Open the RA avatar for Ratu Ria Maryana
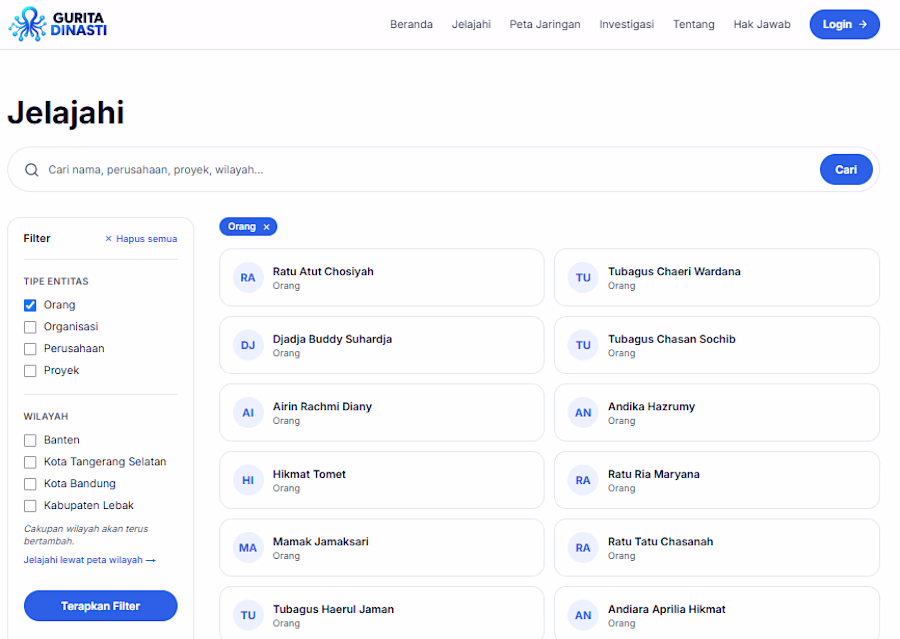 click(583, 480)
